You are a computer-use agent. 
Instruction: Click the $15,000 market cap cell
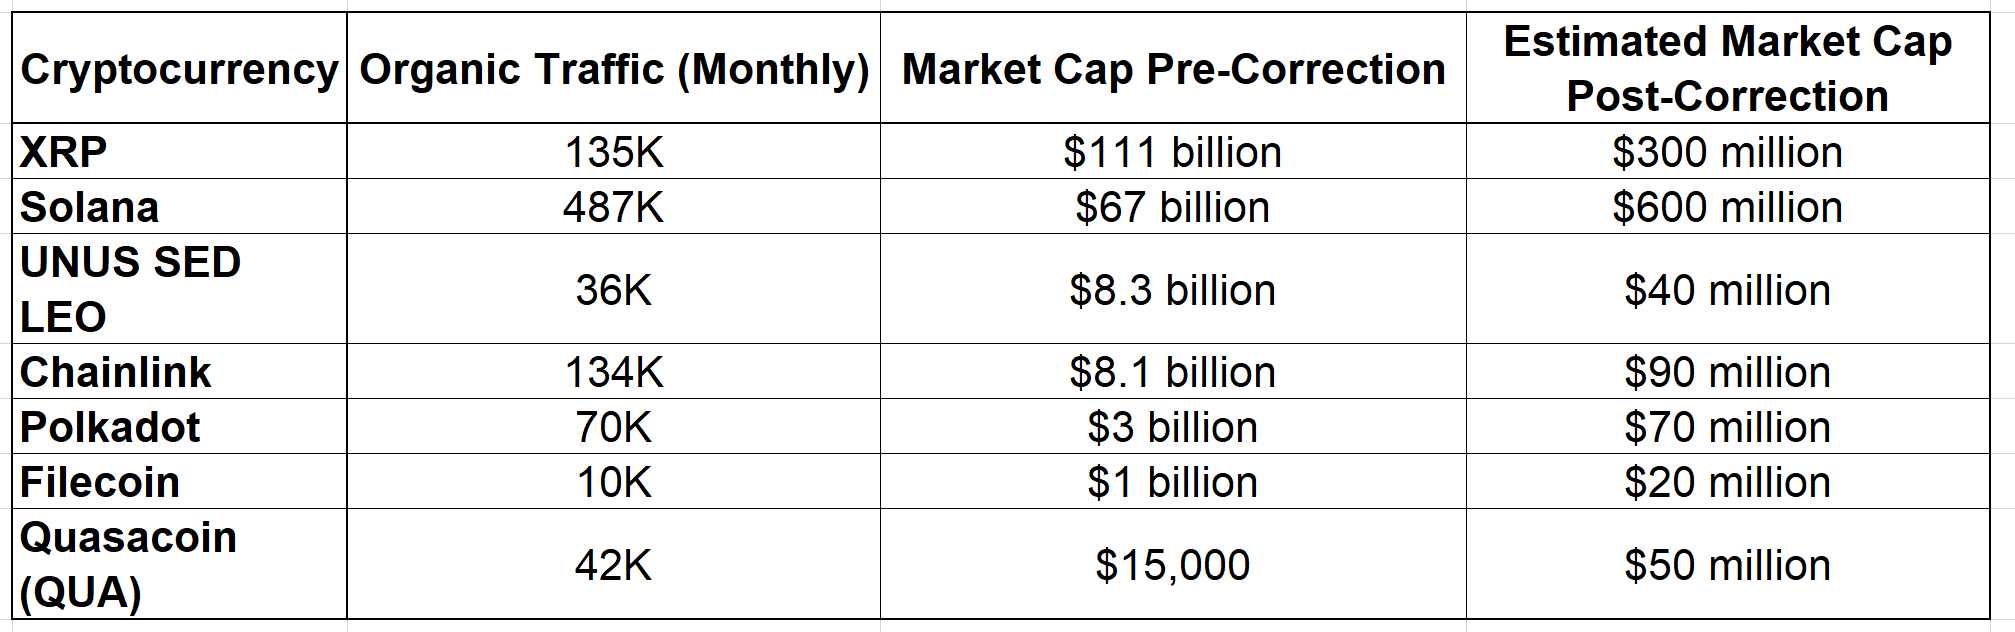pyautogui.click(x=1173, y=565)
